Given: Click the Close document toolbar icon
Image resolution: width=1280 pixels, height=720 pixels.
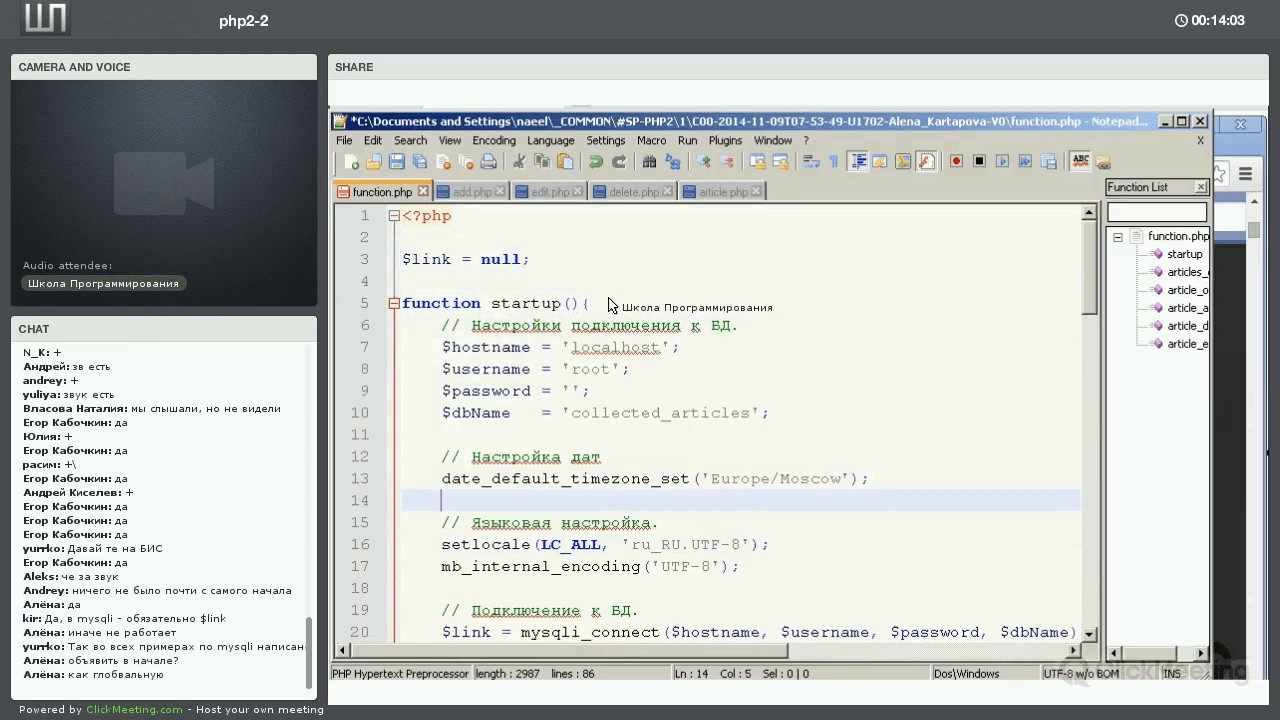Looking at the screenshot, I should click(x=443, y=162).
